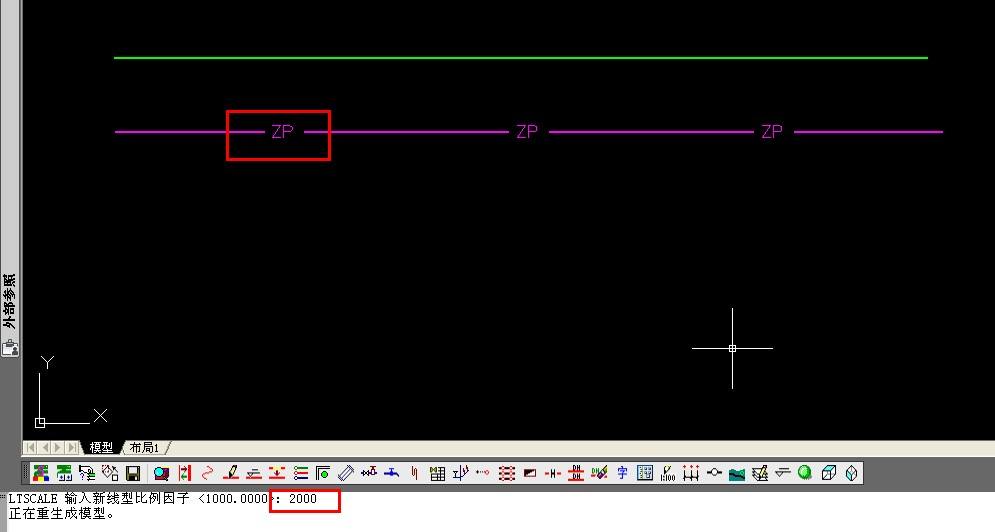
Task: Click the next-tab navigation arrow
Action: point(58,448)
